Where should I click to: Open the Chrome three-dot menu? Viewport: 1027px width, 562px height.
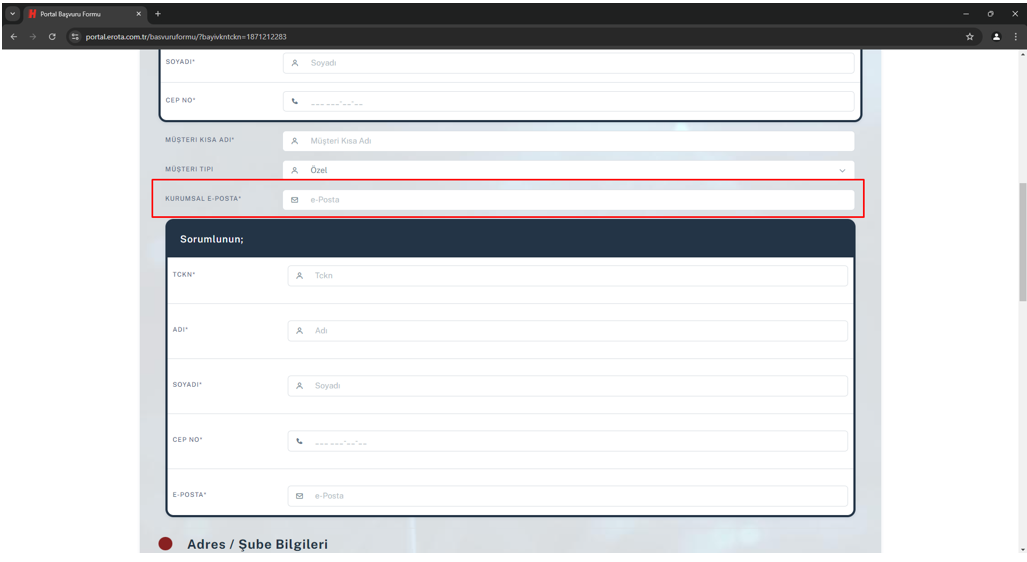tap(1015, 36)
